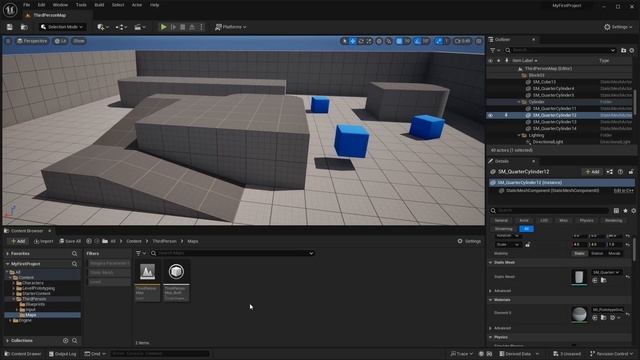640x360 pixels.
Task: Collapse the Materials section in Details
Action: (491, 300)
